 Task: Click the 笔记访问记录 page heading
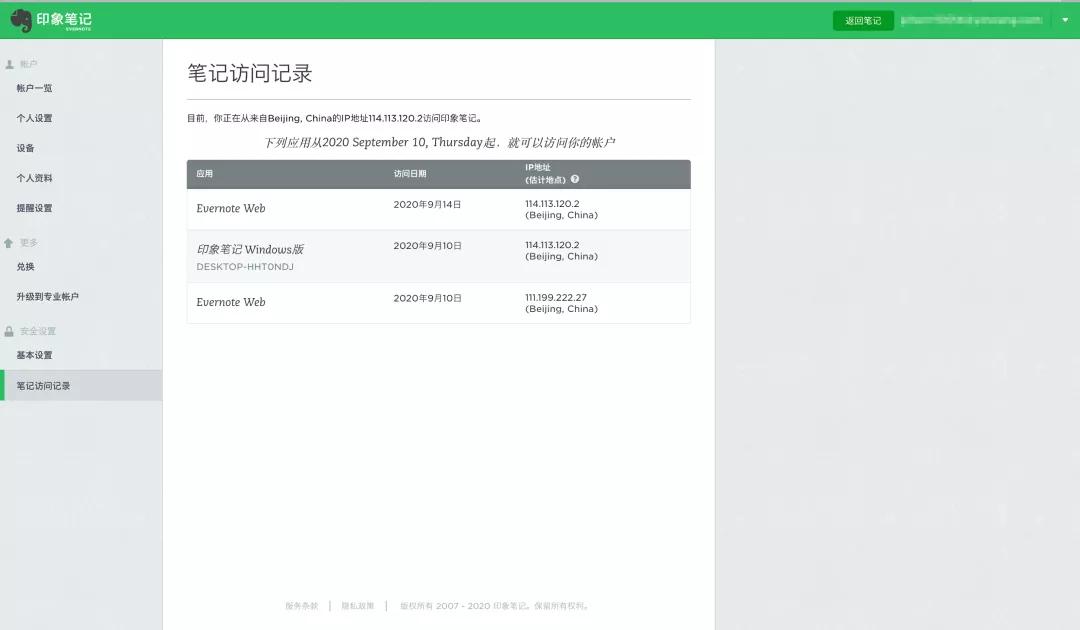tap(250, 73)
